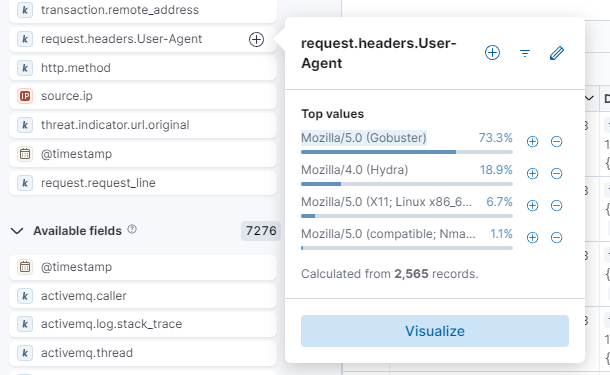The height and width of the screenshot is (375, 610).
Task: Click the 6.7% percentage label
Action: point(499,202)
